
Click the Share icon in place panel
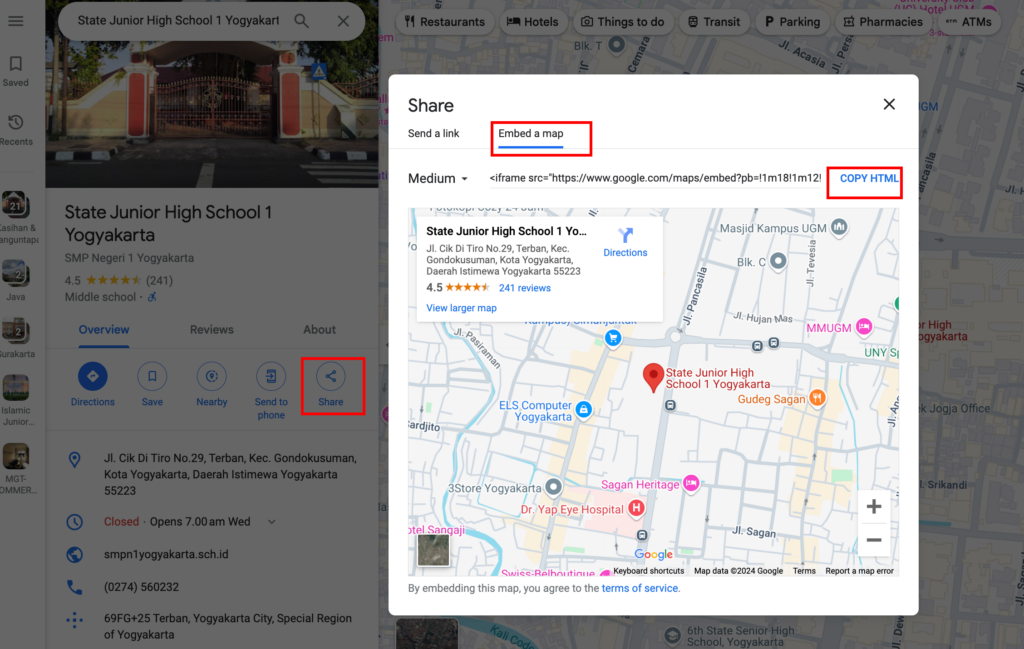coord(330,376)
